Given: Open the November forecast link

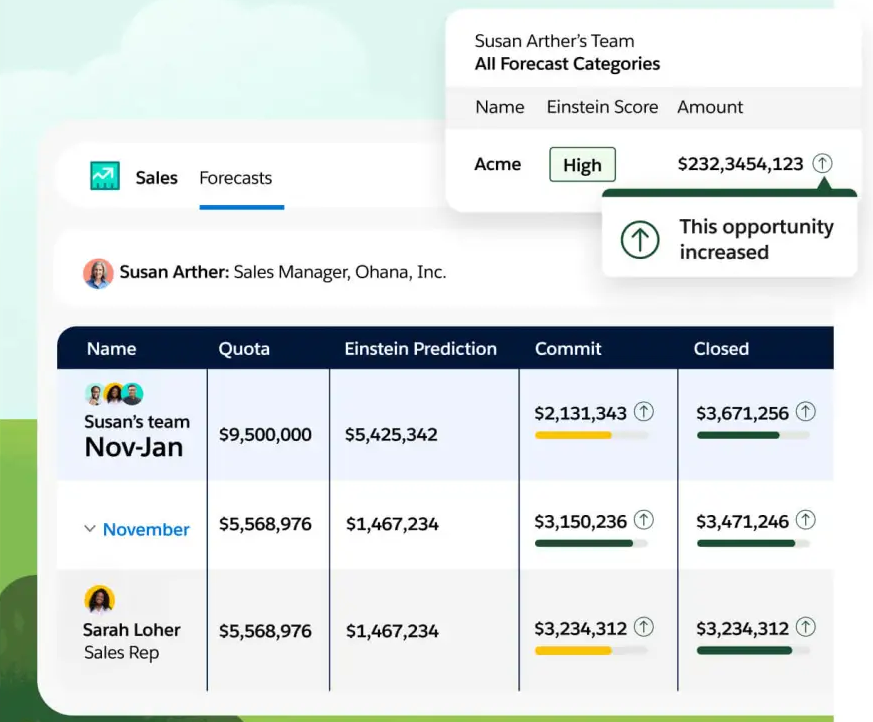Looking at the screenshot, I should coord(146,529).
